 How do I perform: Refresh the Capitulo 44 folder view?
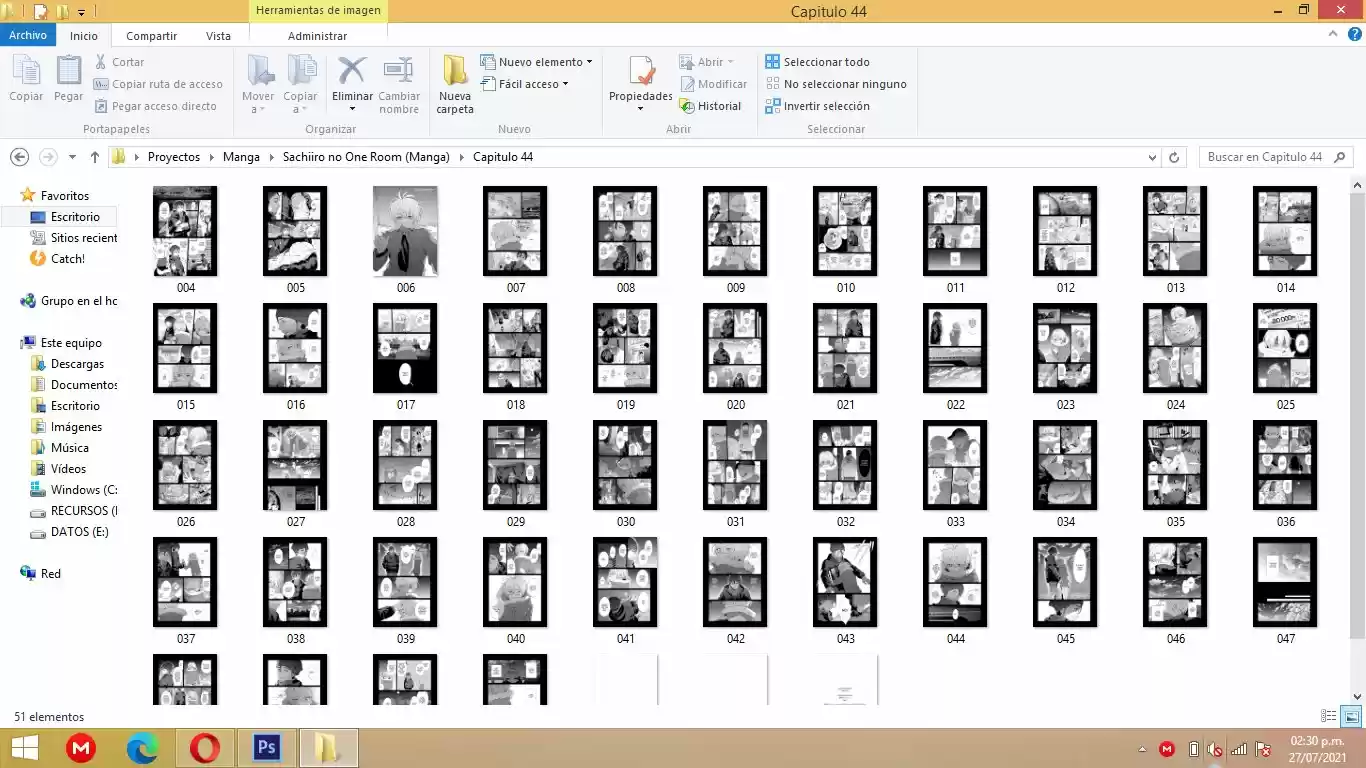tap(1175, 157)
